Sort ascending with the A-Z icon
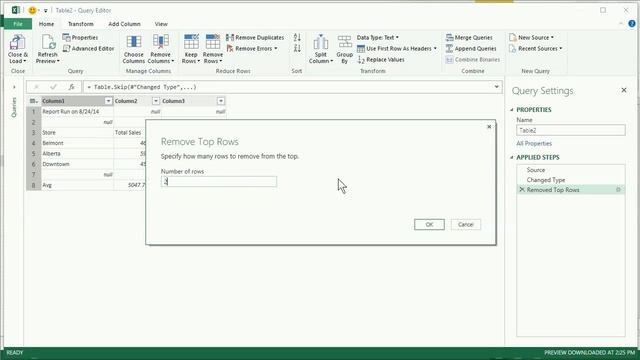Viewport: 640px width, 360px height. click(297, 37)
